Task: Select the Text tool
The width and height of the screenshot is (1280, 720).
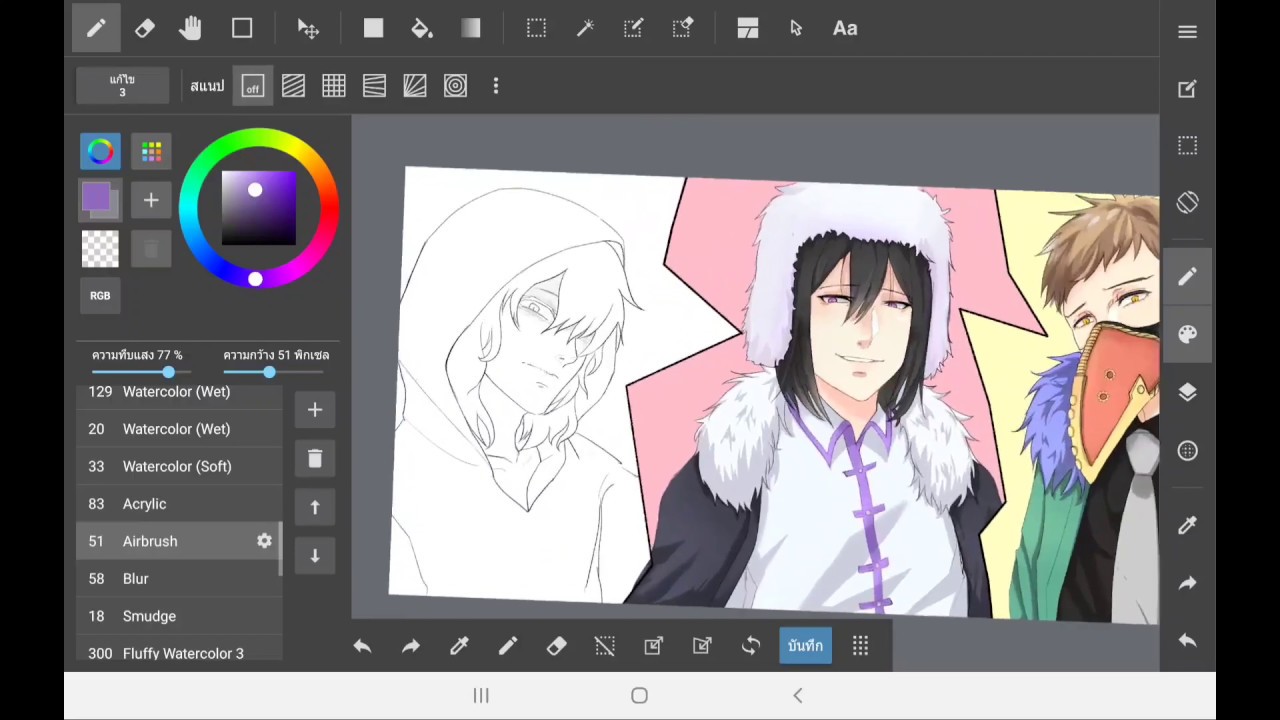Action: tap(845, 28)
